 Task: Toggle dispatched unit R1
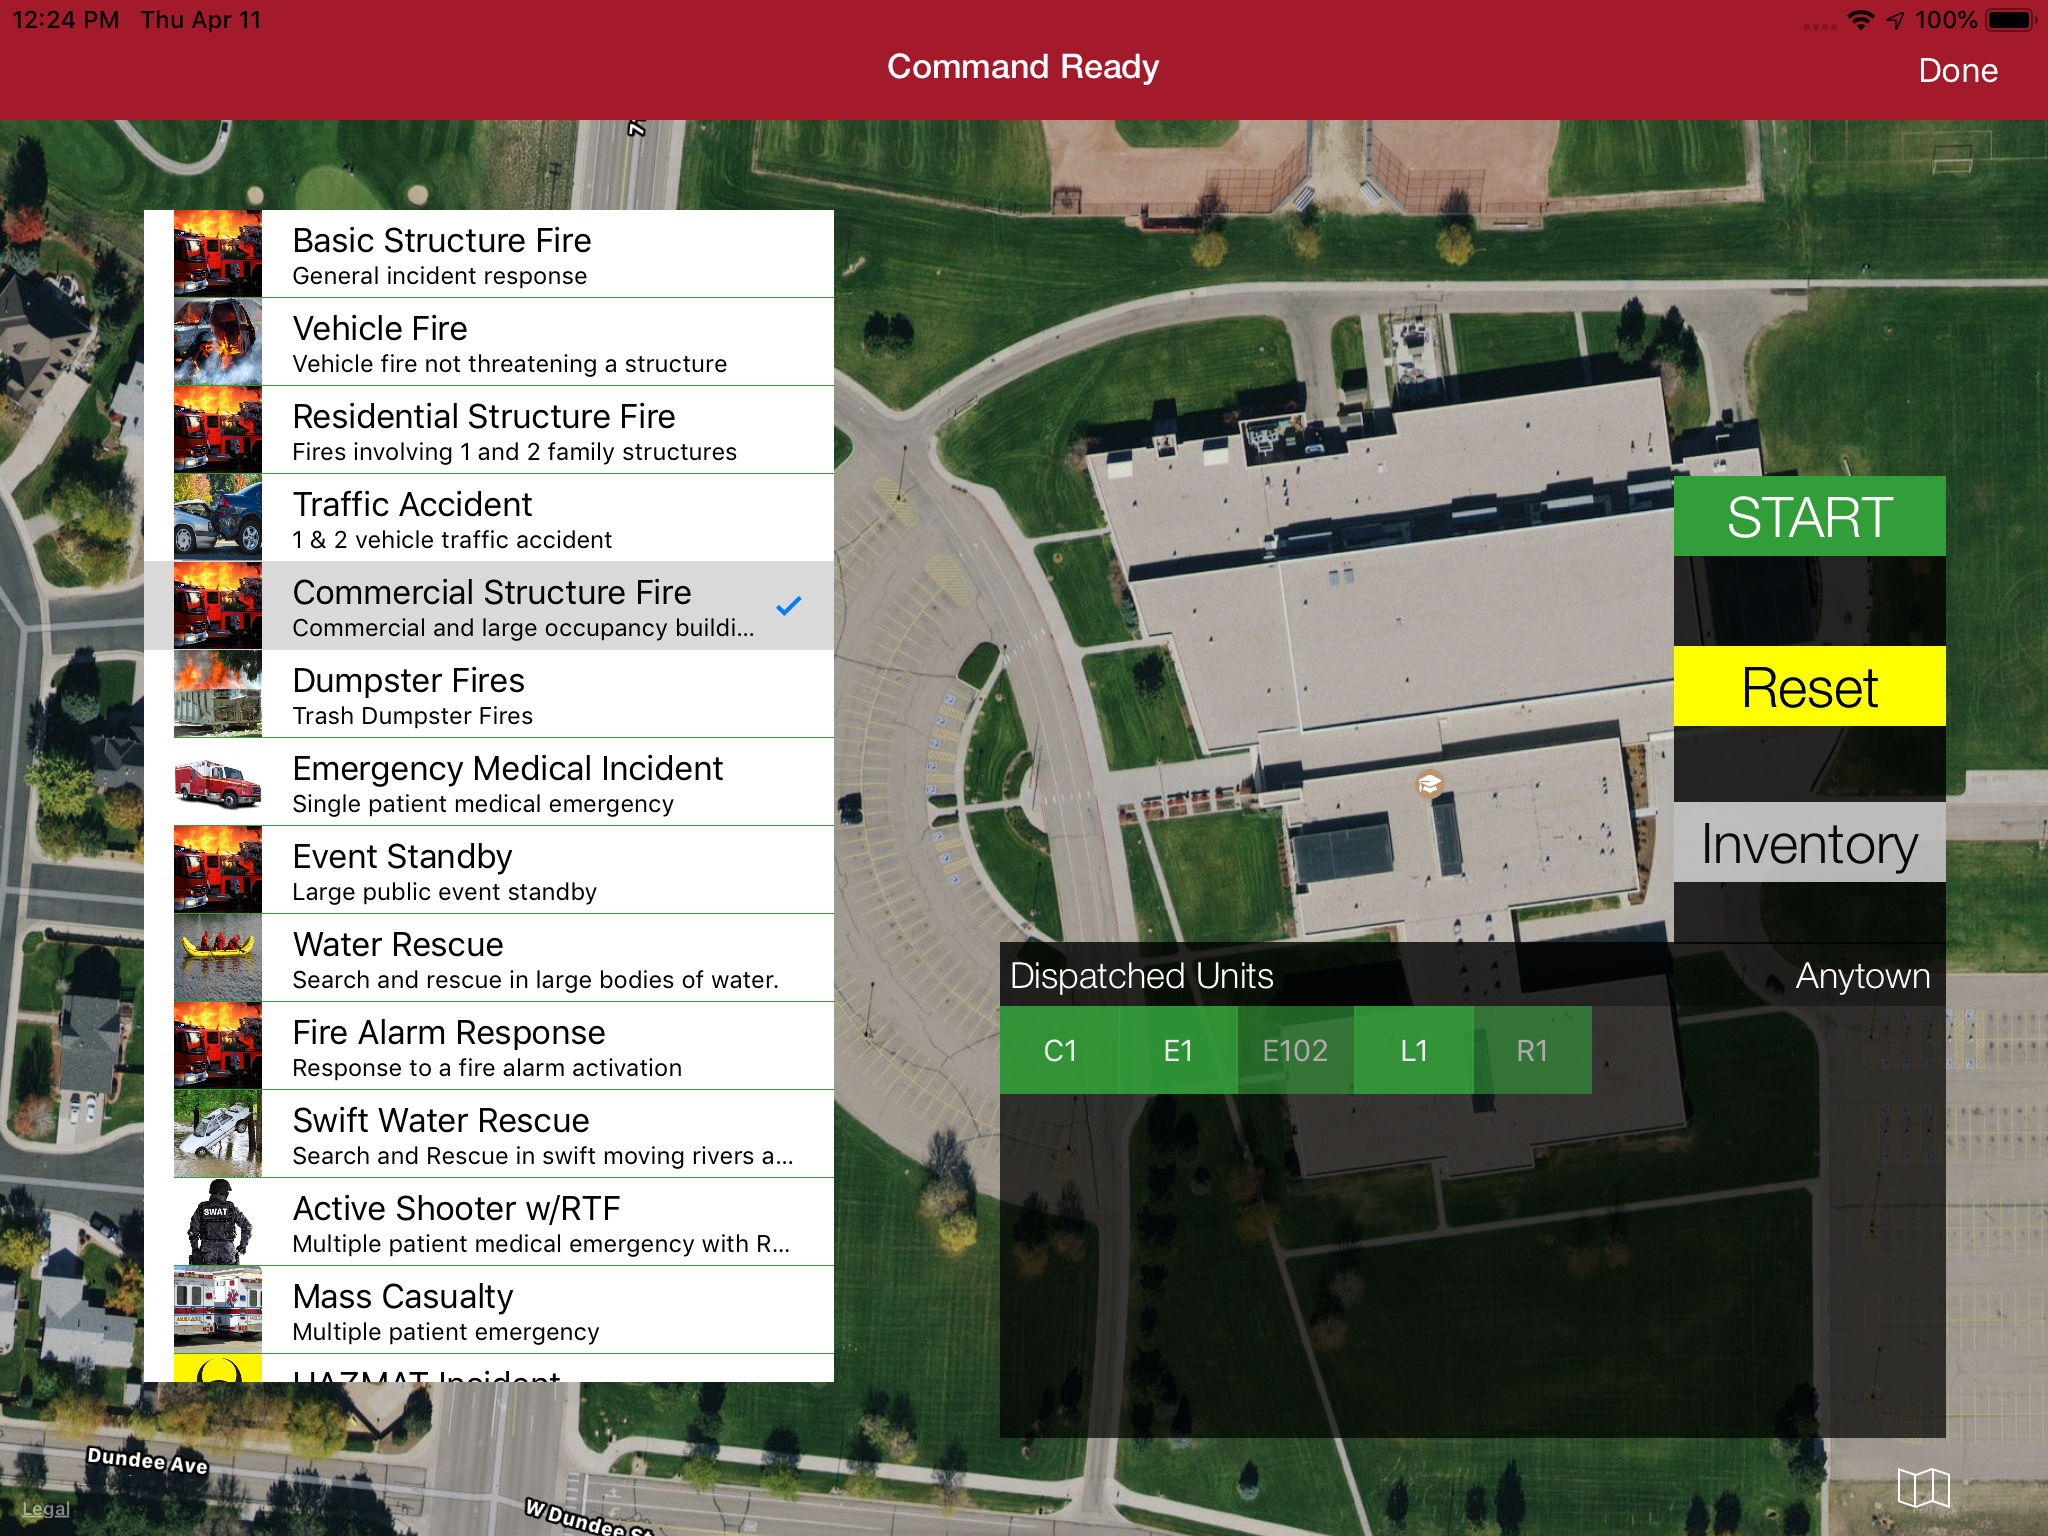coord(1532,1050)
